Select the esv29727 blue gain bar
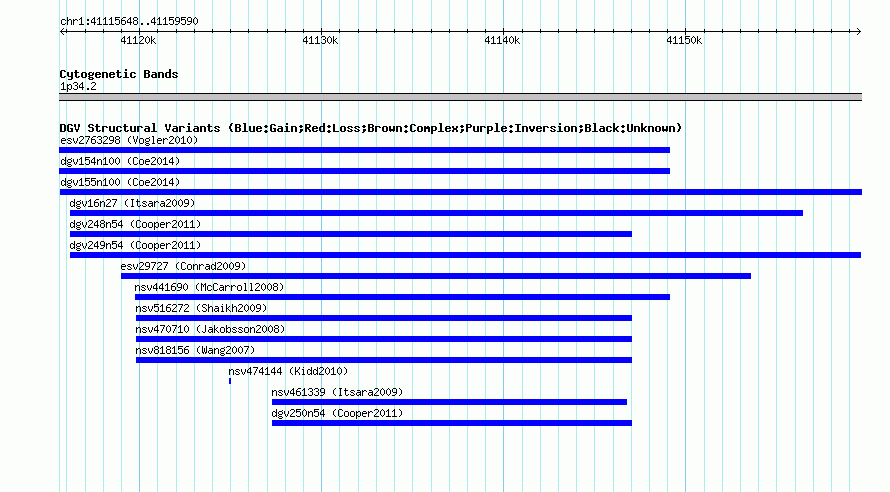 436,276
